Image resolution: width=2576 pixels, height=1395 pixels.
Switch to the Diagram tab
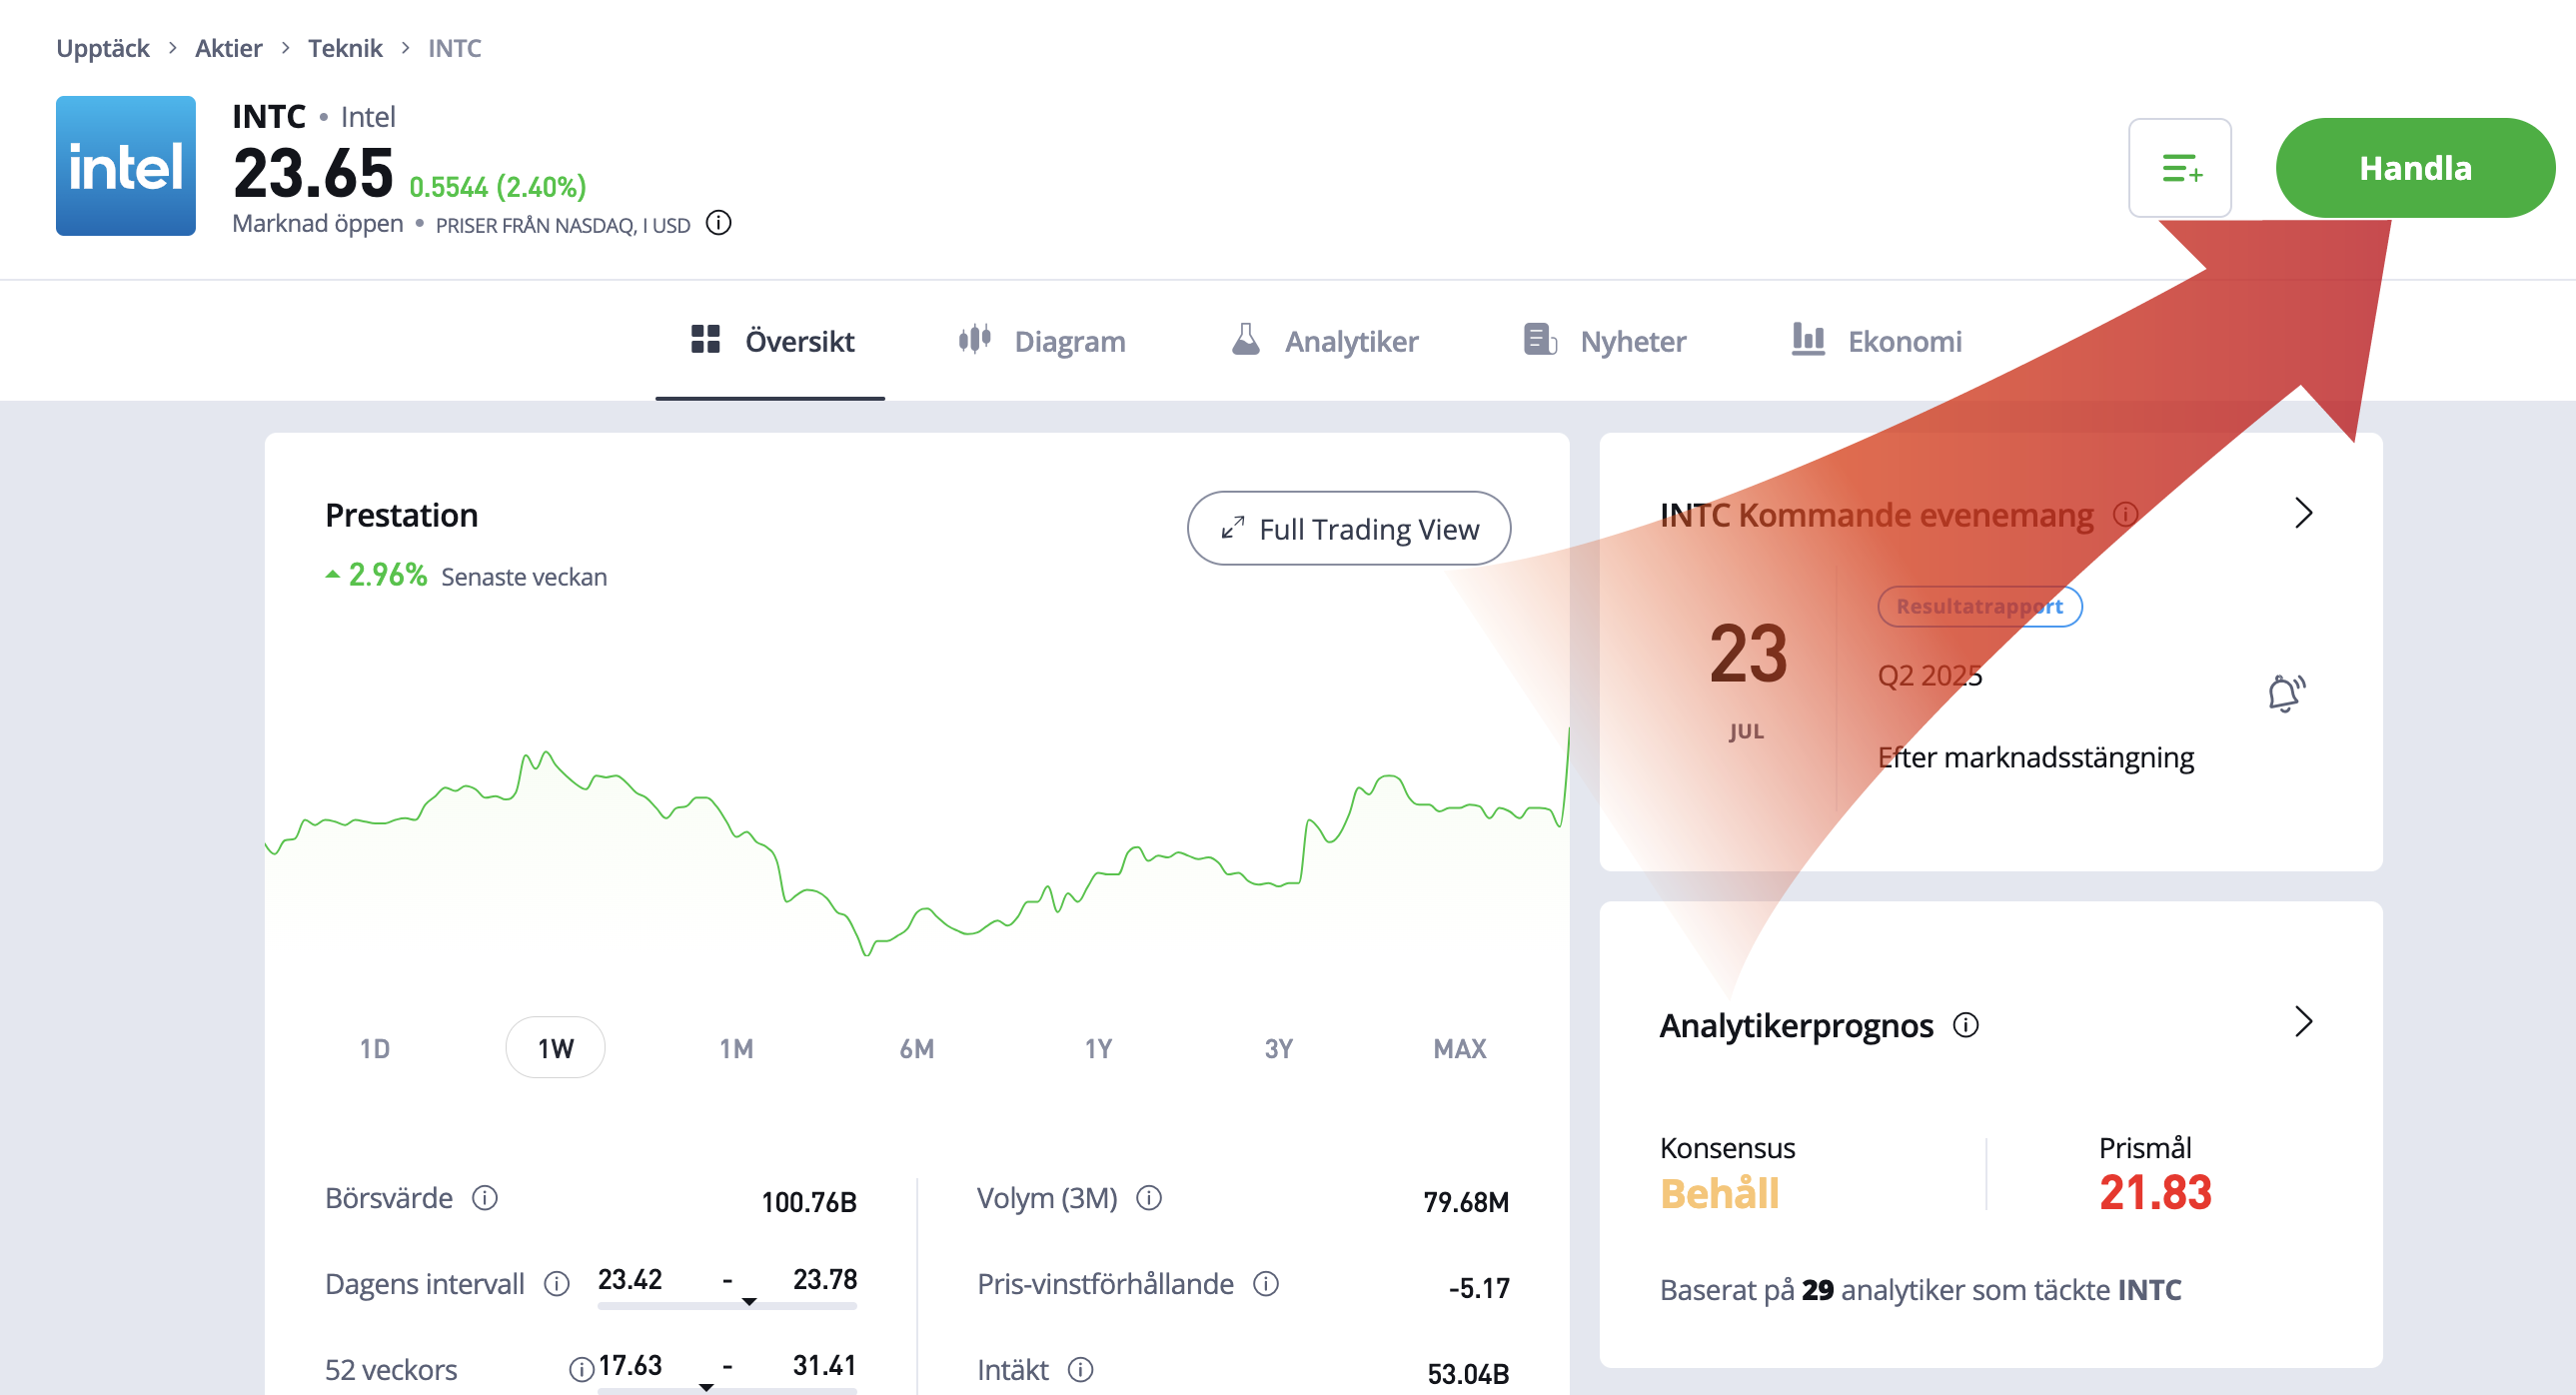(x=1042, y=341)
